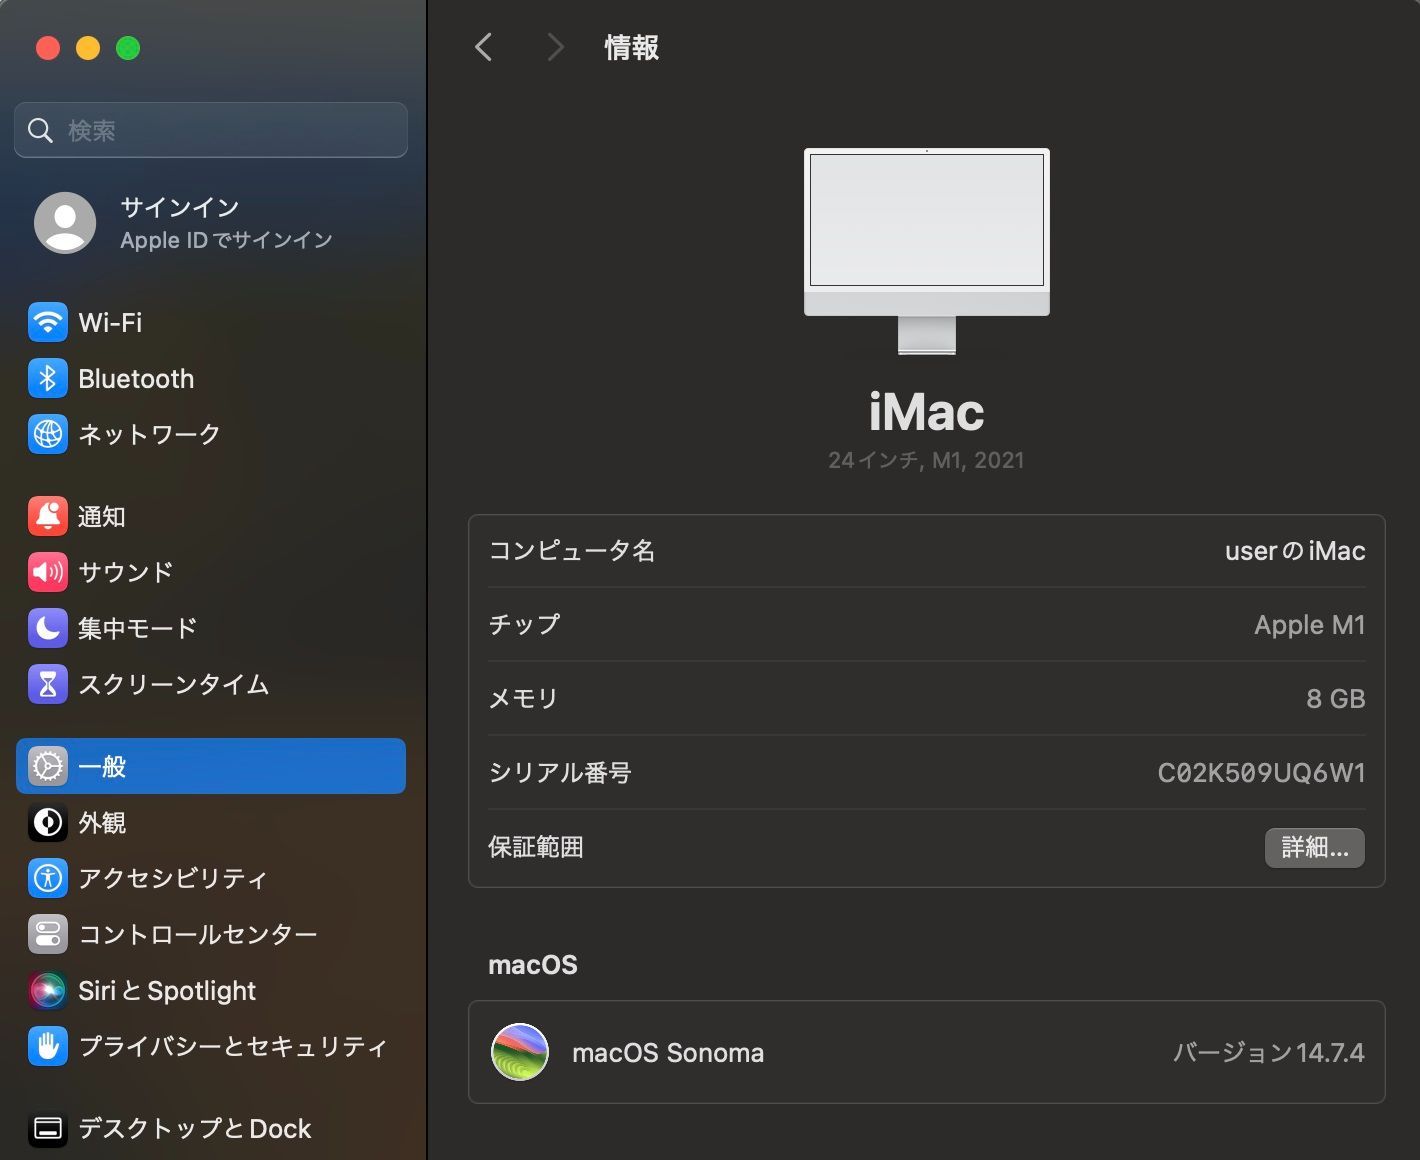Viewport: 1420px width, 1160px height.
Task: Click the シリアル番号 label
Action: tap(560, 773)
